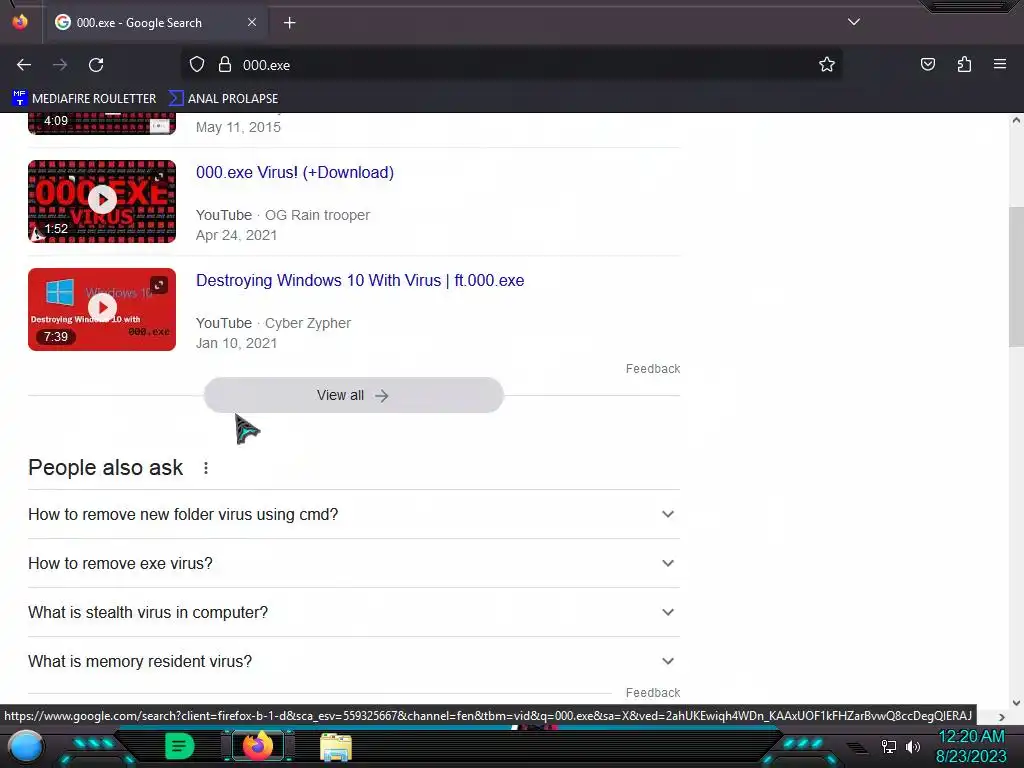
Task: Expand What is memory resident virus question
Action: 353,662
